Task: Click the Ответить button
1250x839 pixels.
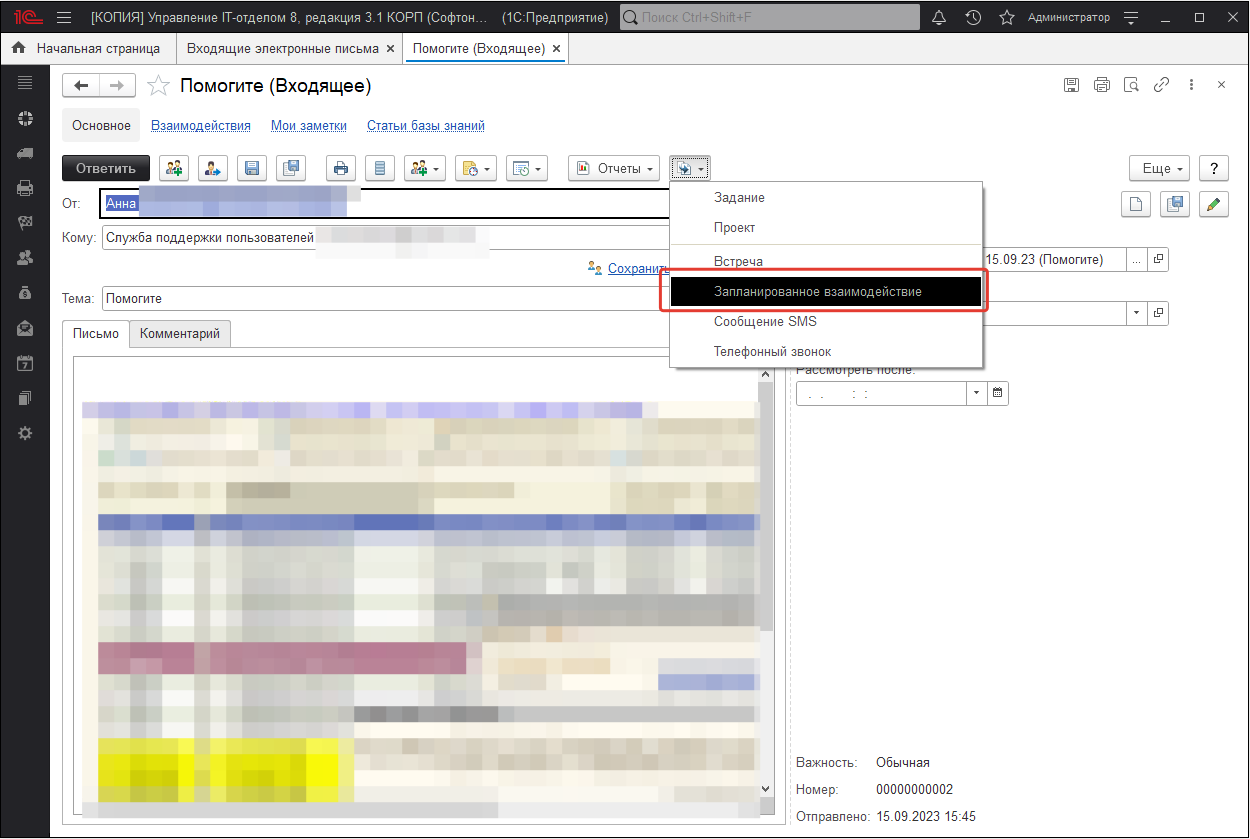Action: (106, 169)
